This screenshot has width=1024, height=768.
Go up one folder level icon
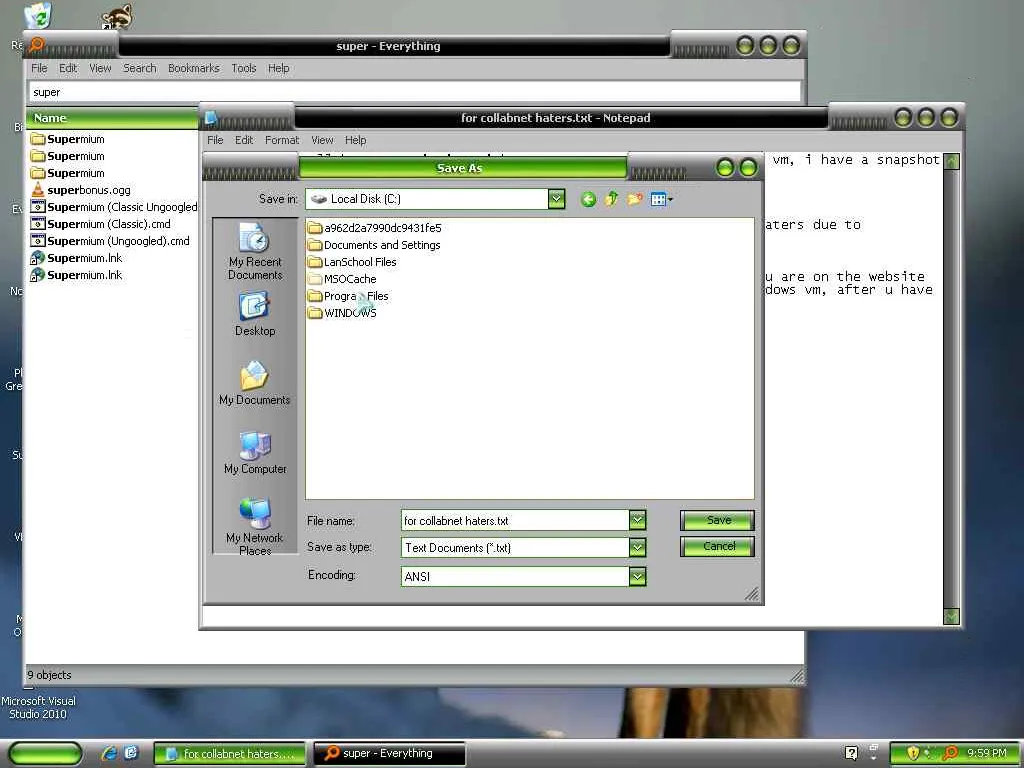pyautogui.click(x=611, y=199)
